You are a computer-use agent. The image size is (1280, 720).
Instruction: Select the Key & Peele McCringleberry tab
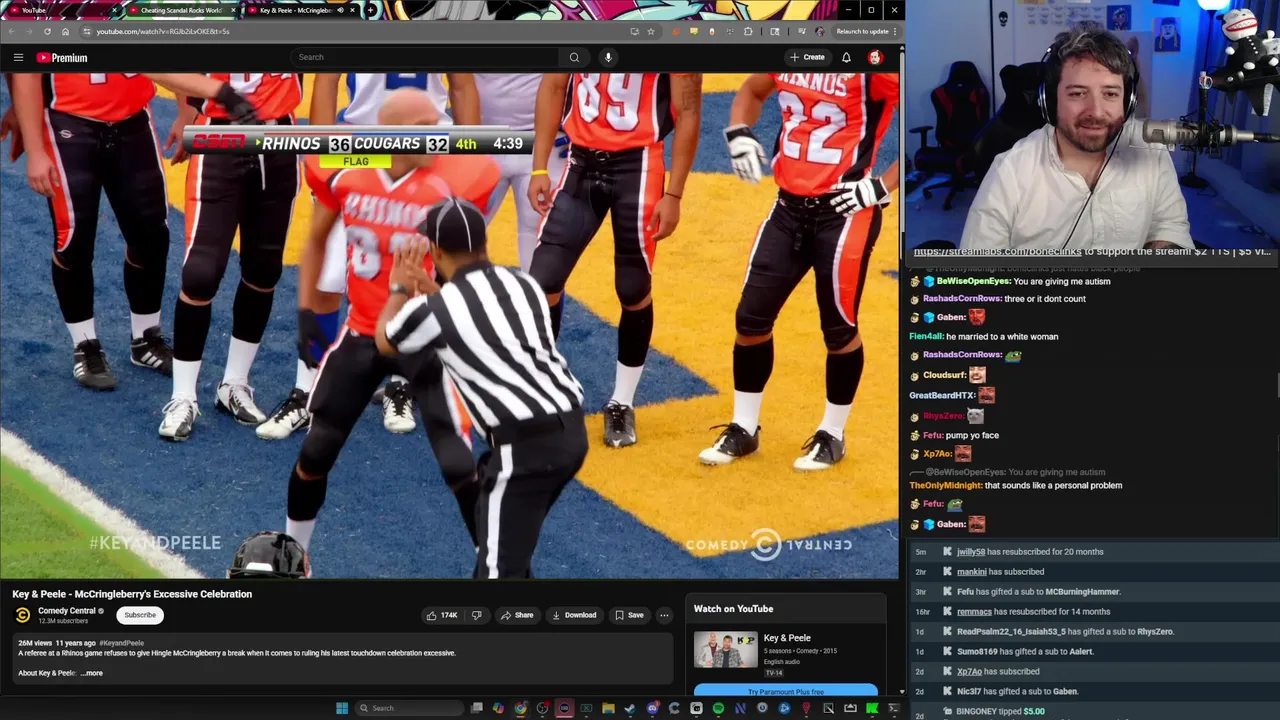pos(302,10)
